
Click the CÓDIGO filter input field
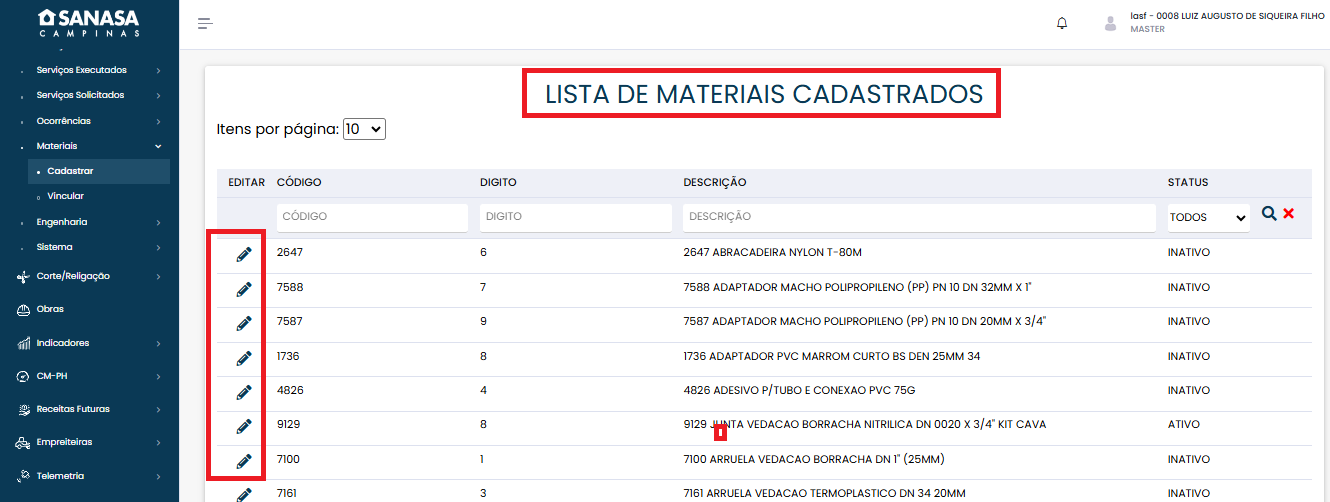click(372, 218)
